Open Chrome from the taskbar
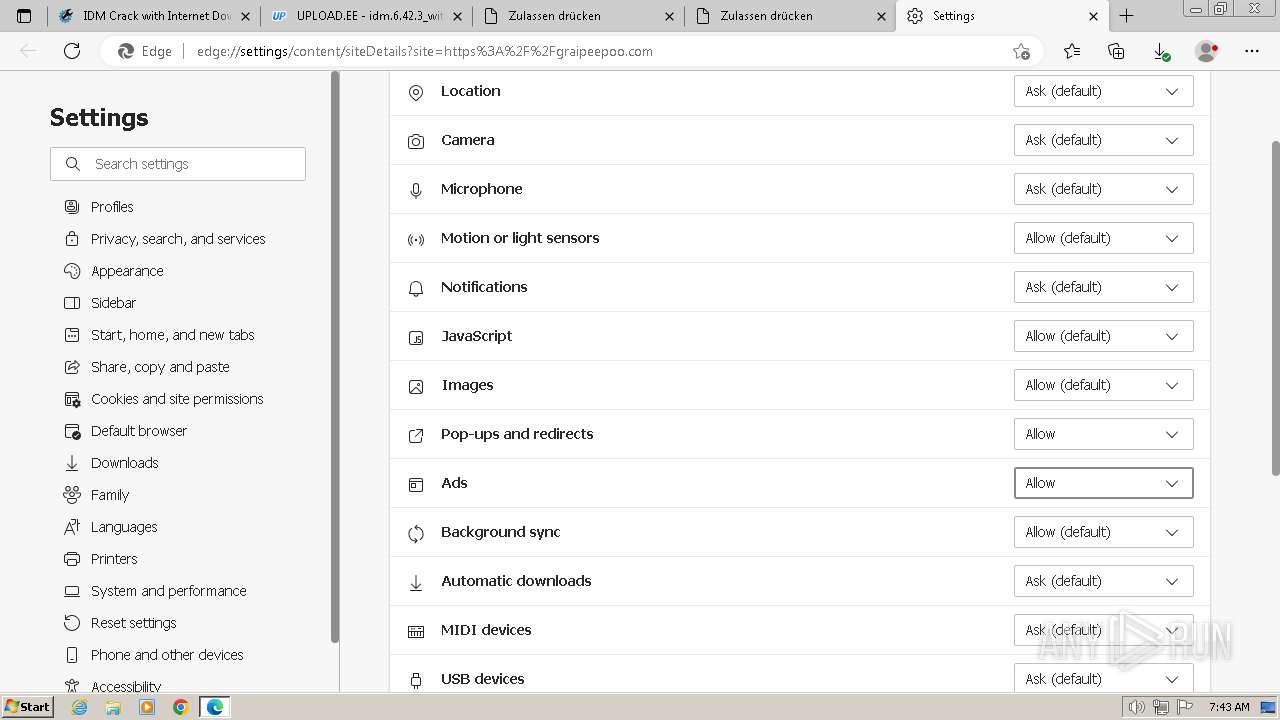Image resolution: width=1280 pixels, height=720 pixels. [180, 707]
